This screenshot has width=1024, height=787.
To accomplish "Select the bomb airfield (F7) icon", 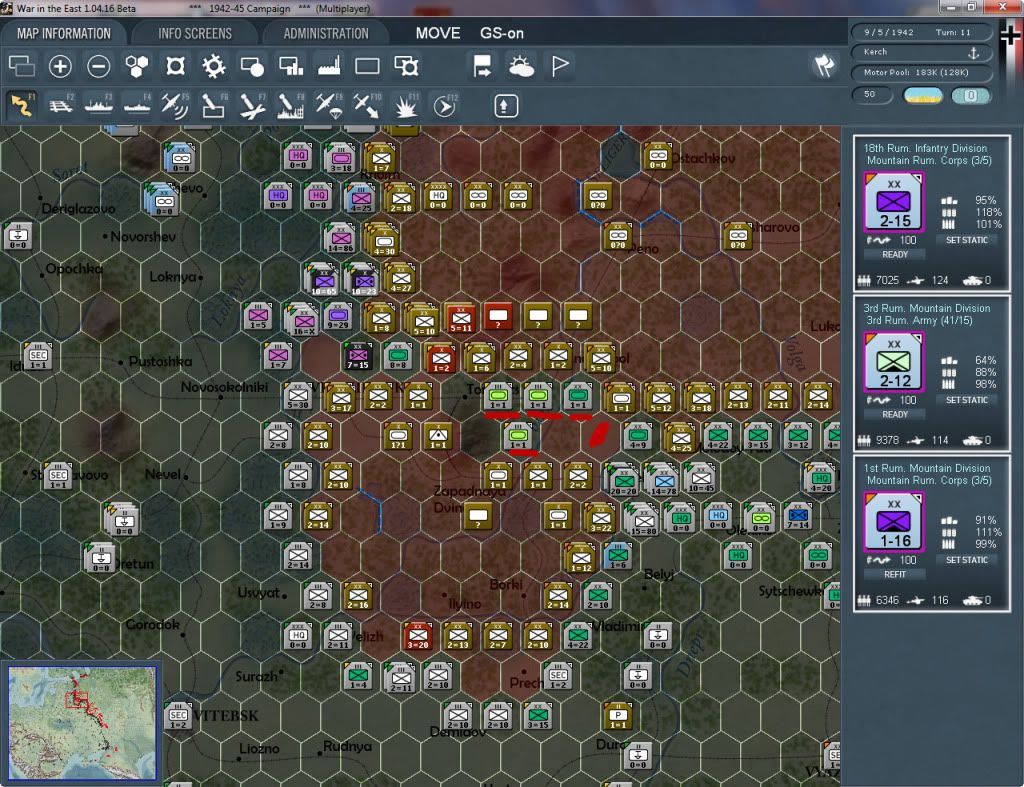I will [252, 105].
